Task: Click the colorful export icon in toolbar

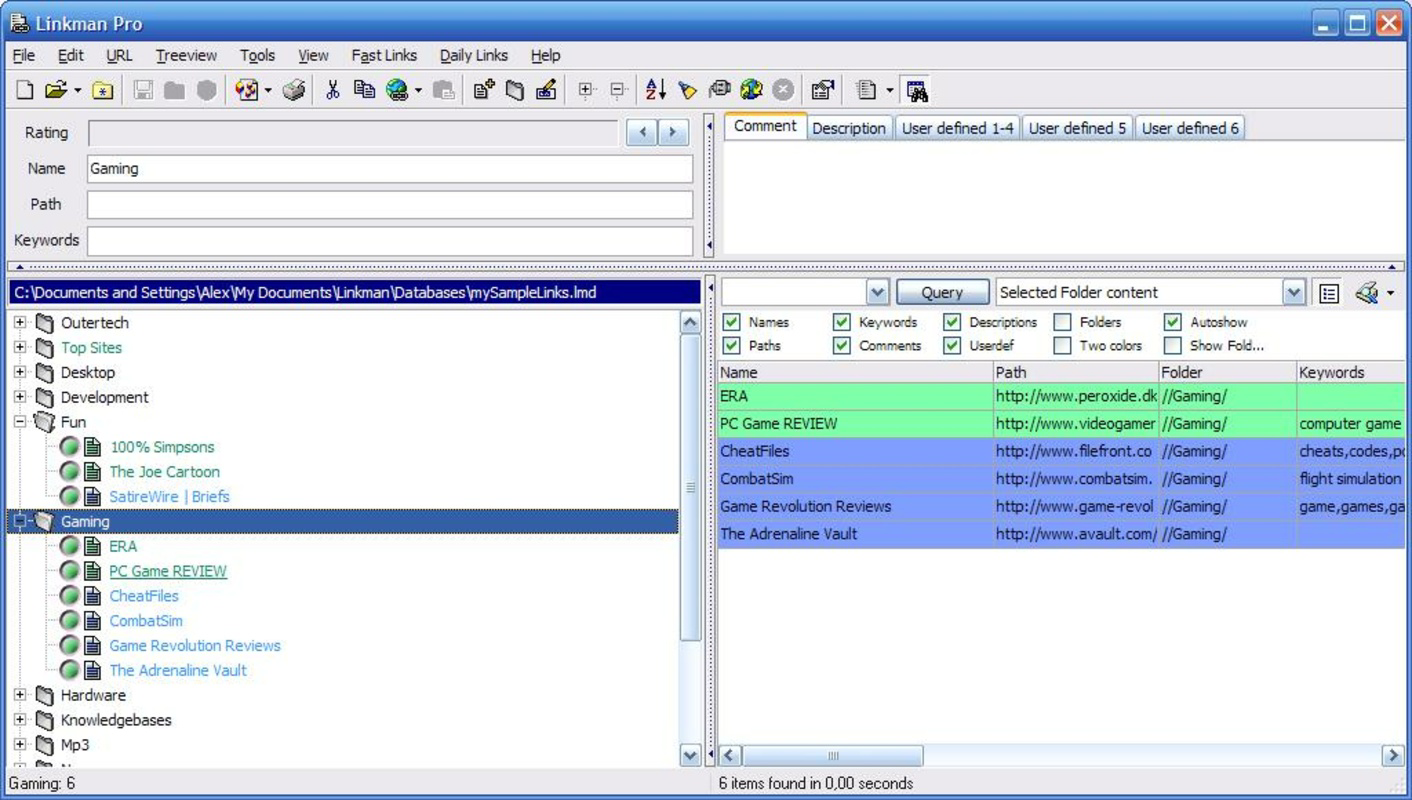Action: point(246,90)
